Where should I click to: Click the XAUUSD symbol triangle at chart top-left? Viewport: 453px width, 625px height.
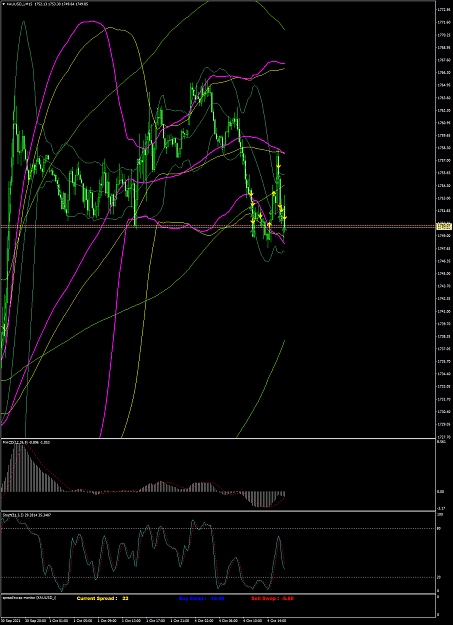(x=4, y=4)
